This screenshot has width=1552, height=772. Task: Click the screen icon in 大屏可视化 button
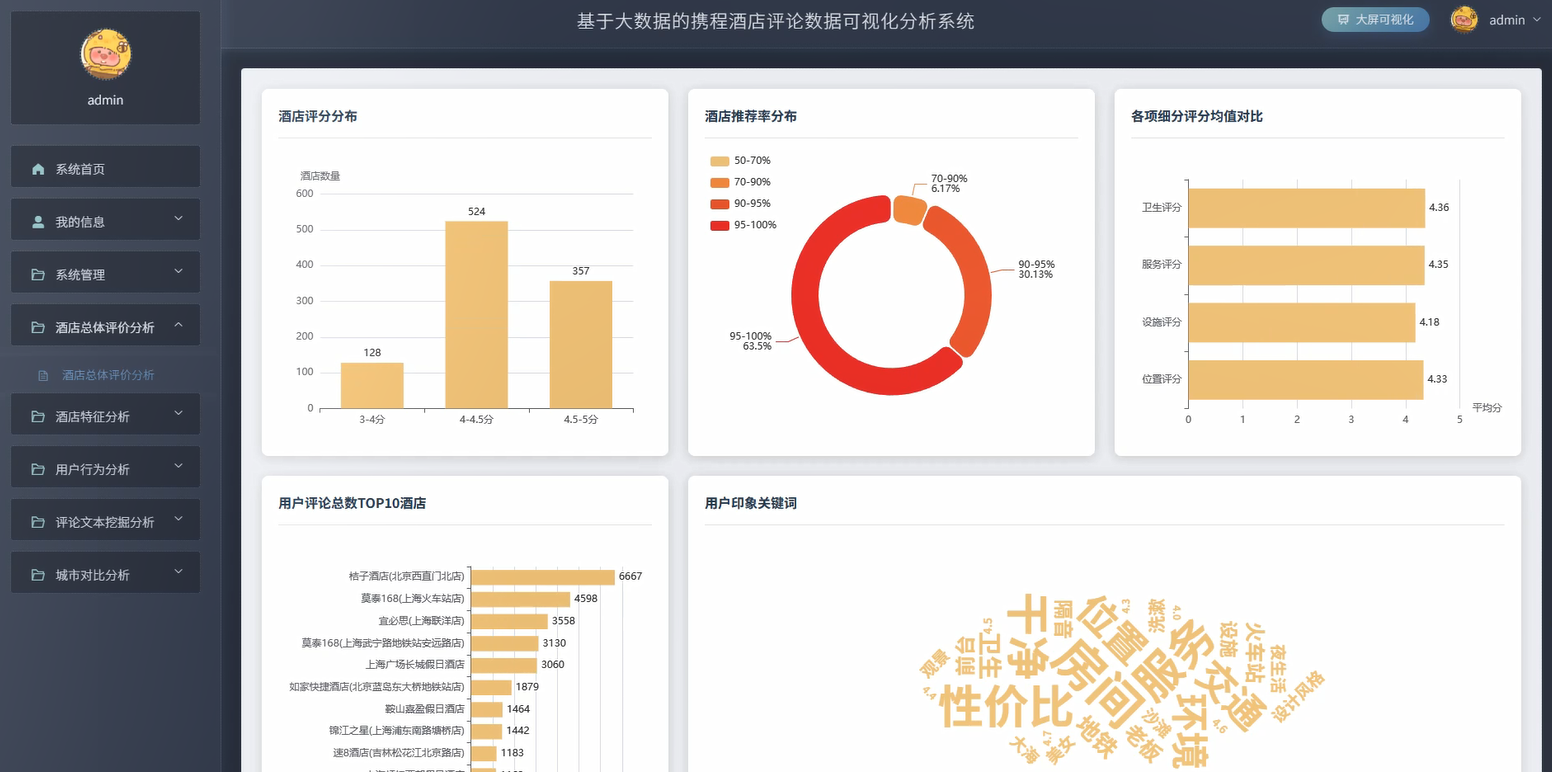(x=1343, y=19)
